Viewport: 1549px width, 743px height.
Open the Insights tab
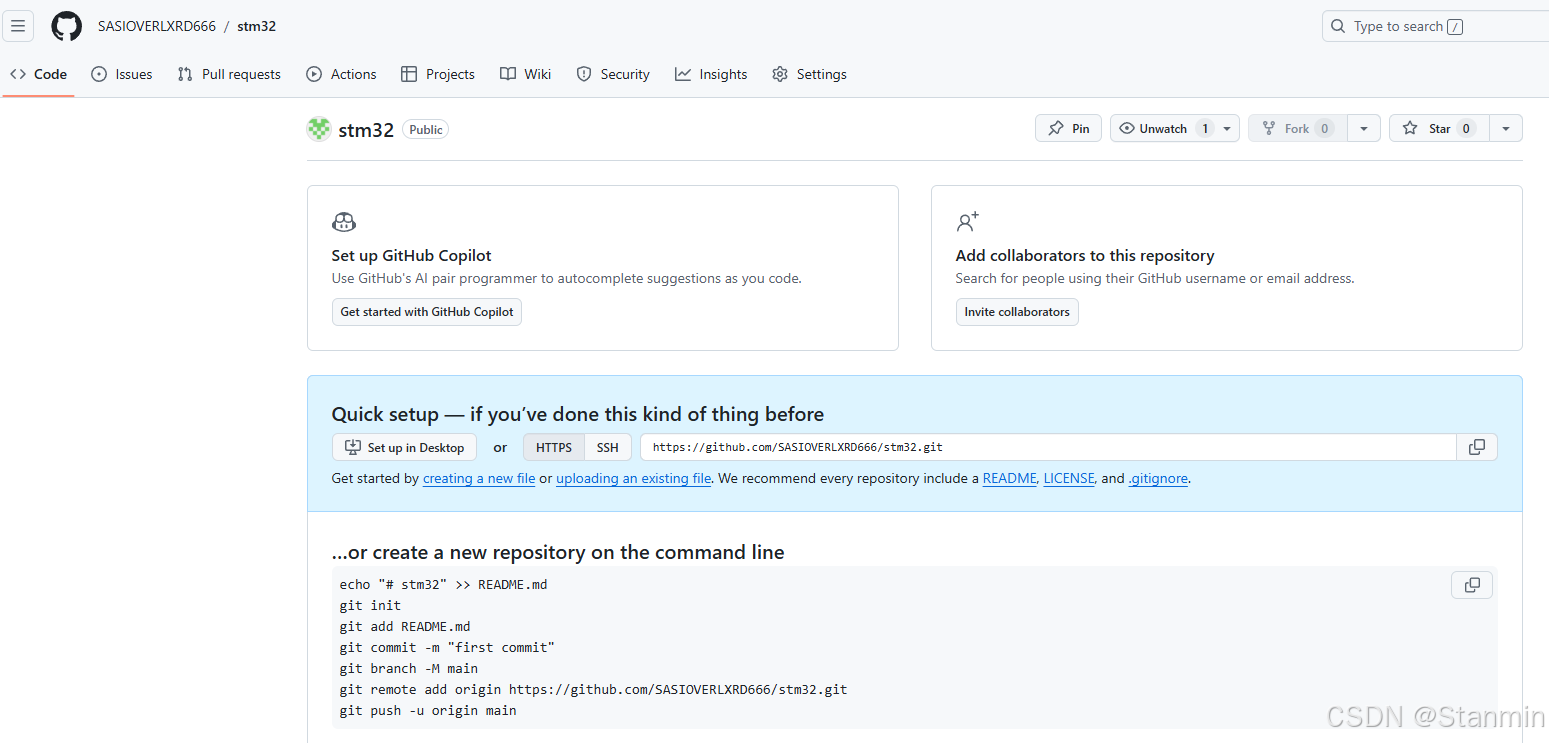(711, 74)
